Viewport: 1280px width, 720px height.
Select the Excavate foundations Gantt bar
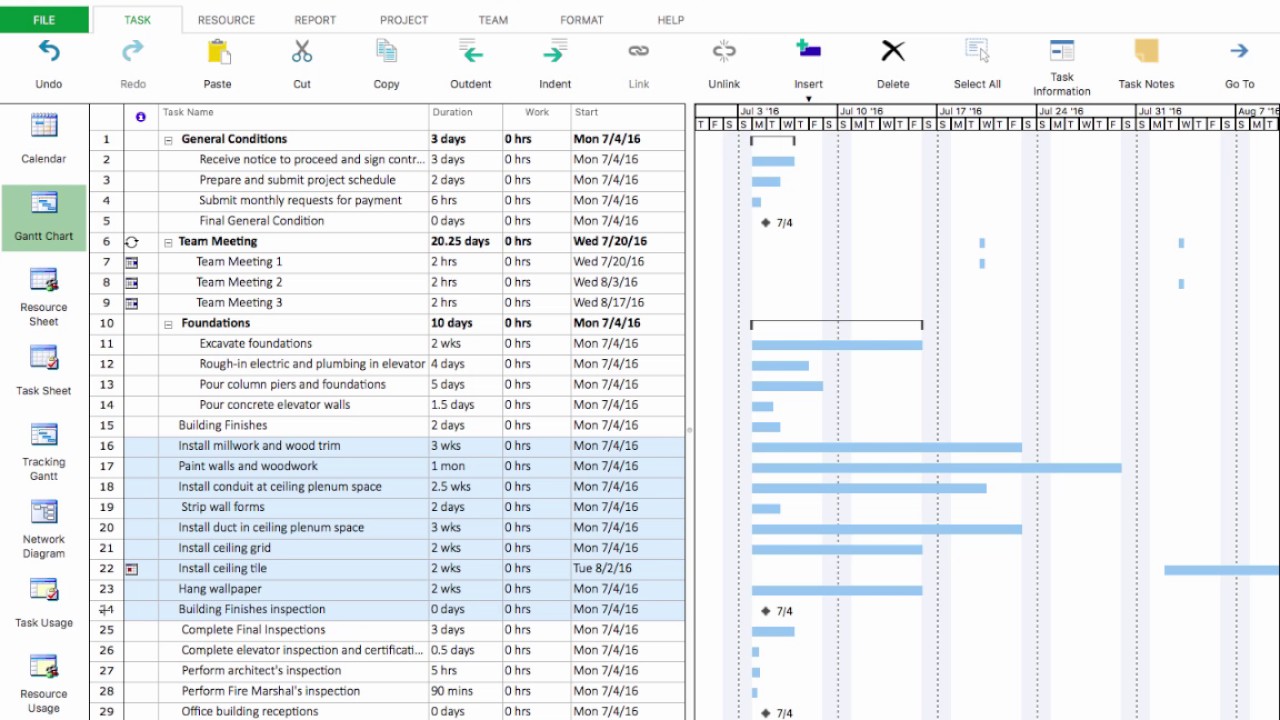(x=837, y=345)
